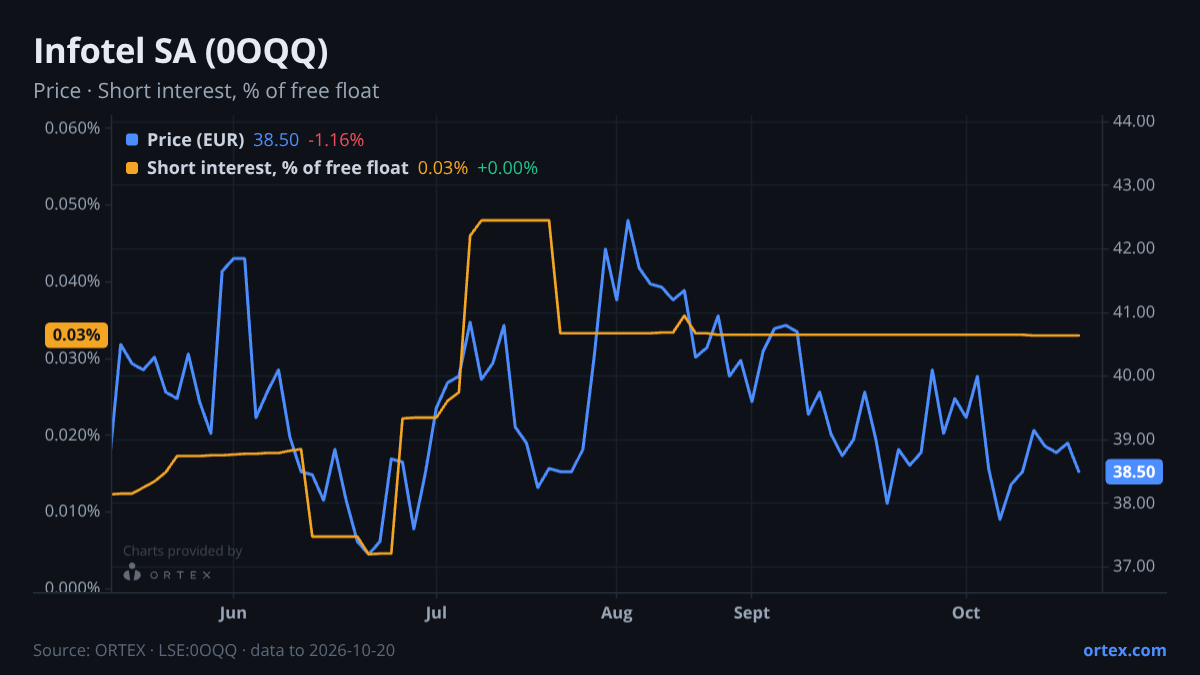
Task: Click the orange Short interest legend dot
Action: click(132, 168)
